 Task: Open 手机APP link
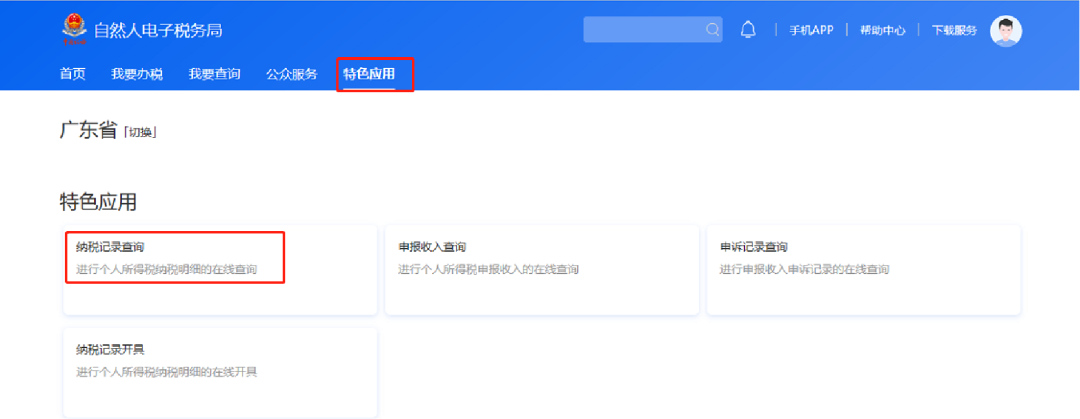[x=811, y=30]
